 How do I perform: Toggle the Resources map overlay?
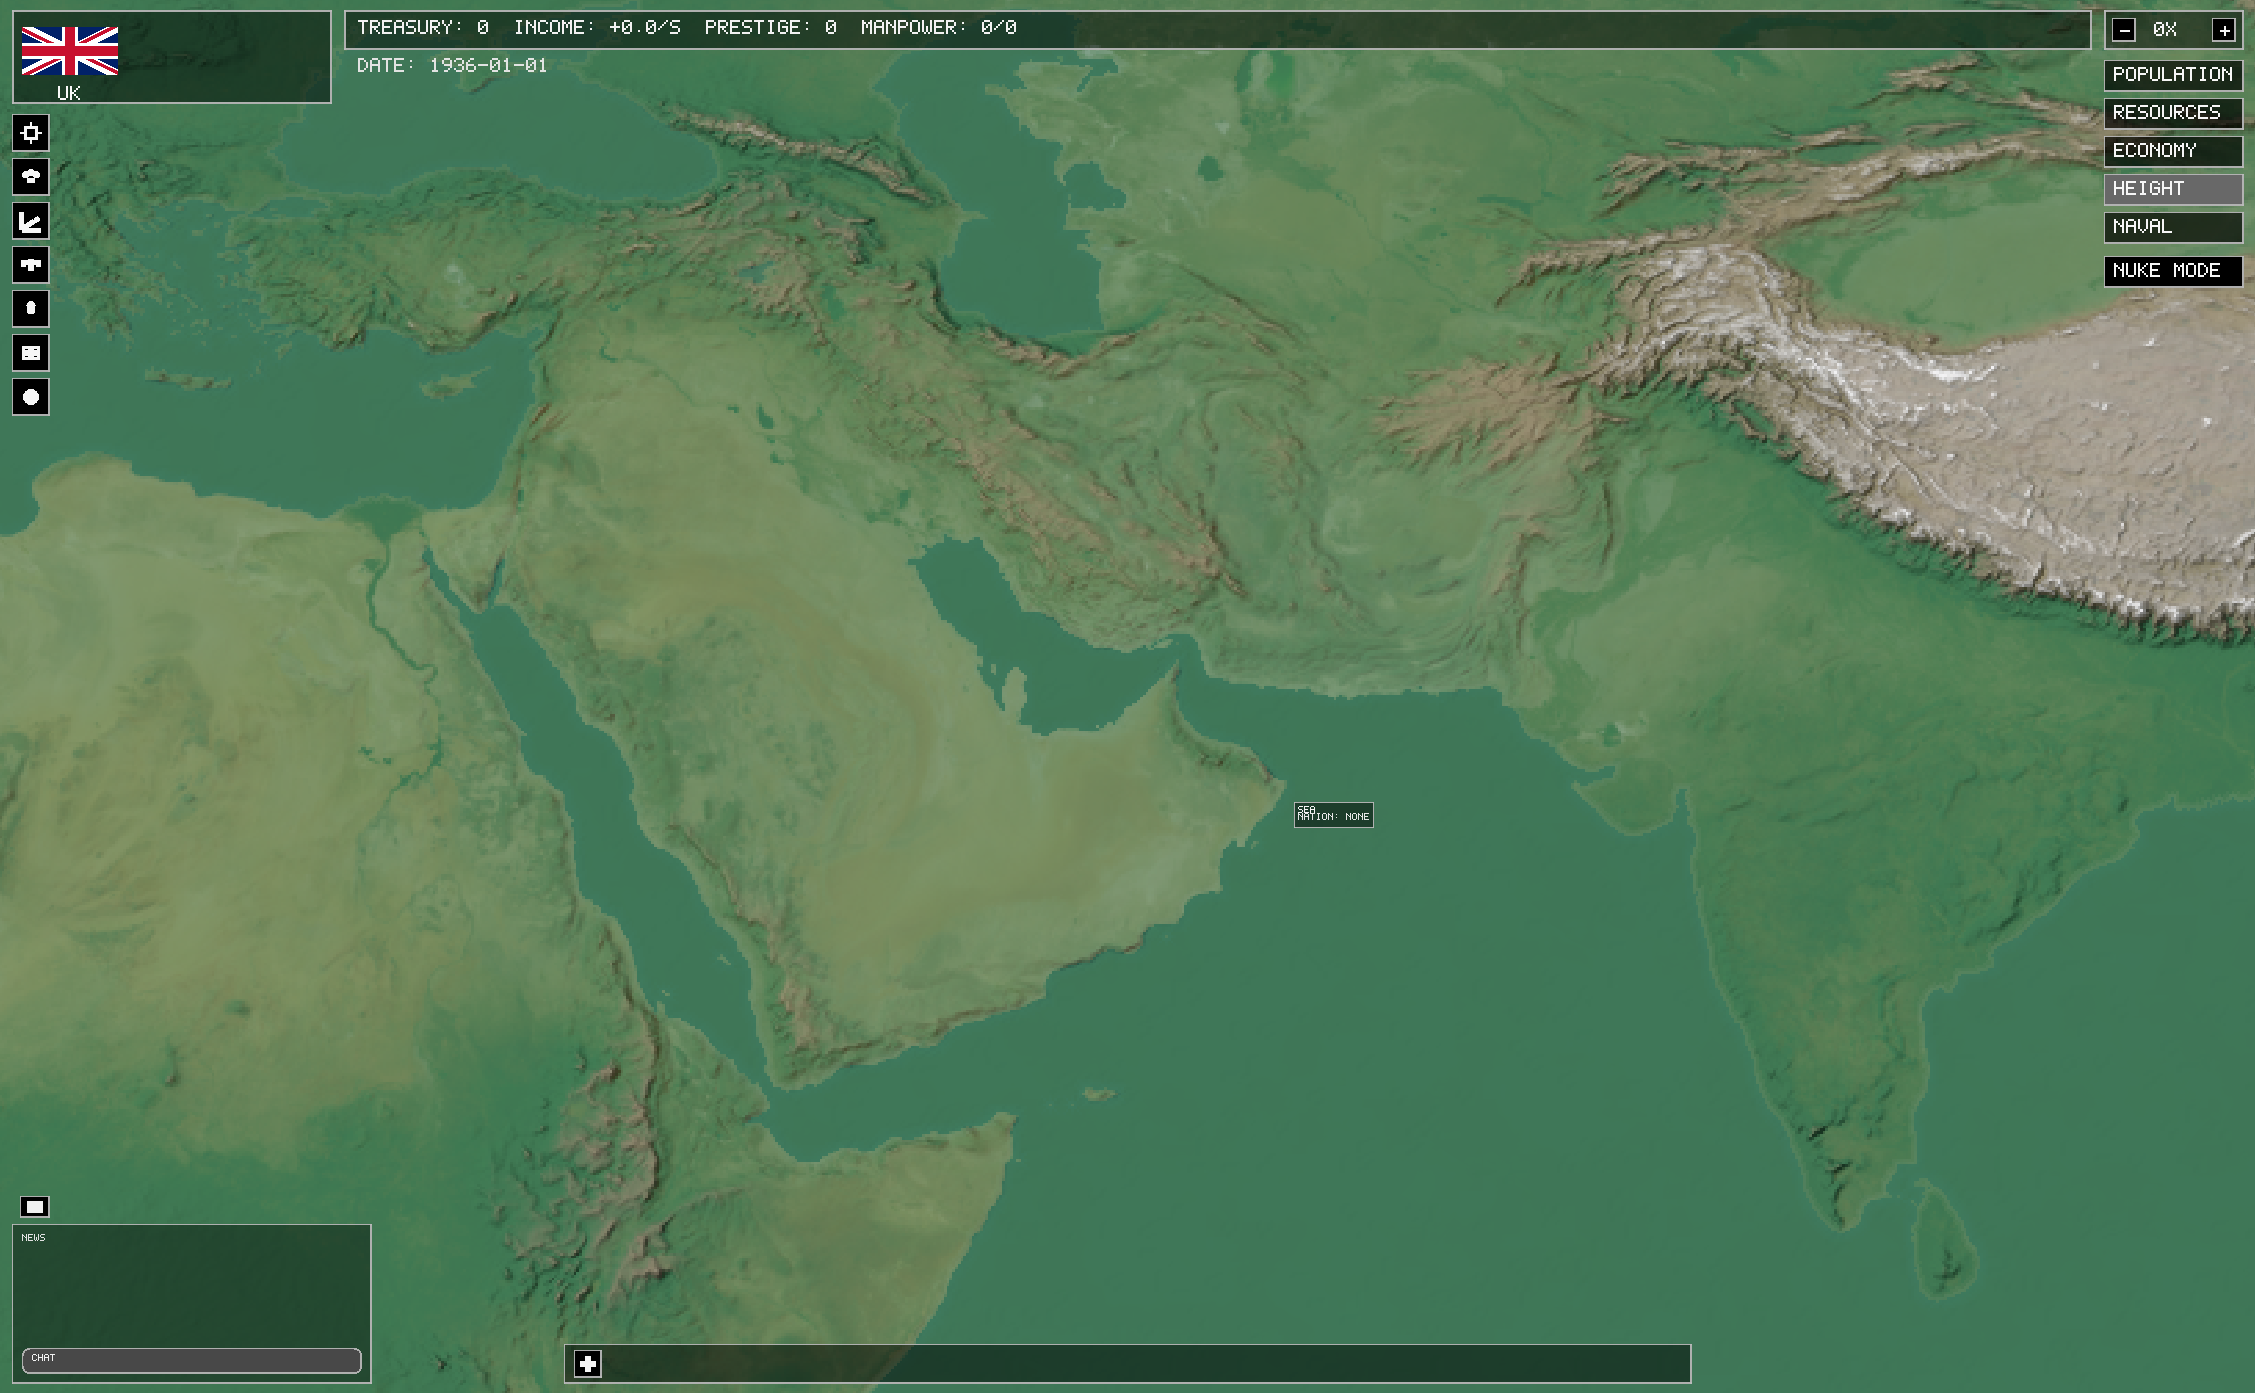coord(2172,113)
